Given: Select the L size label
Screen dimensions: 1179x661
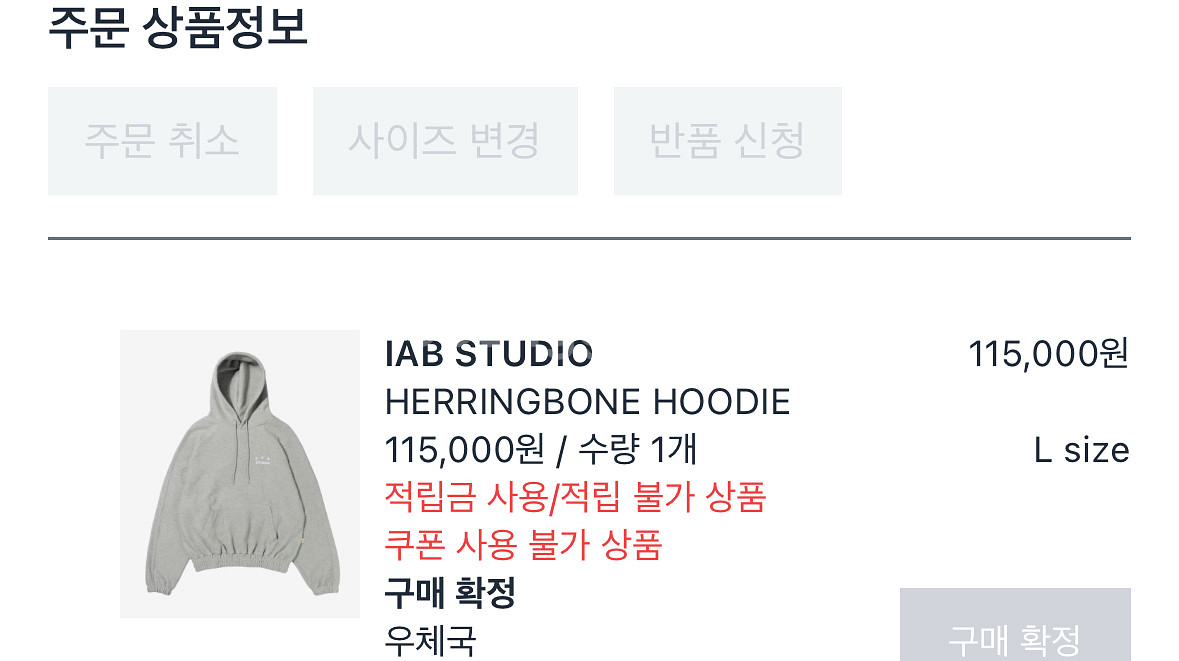Looking at the screenshot, I should coord(1081,450).
